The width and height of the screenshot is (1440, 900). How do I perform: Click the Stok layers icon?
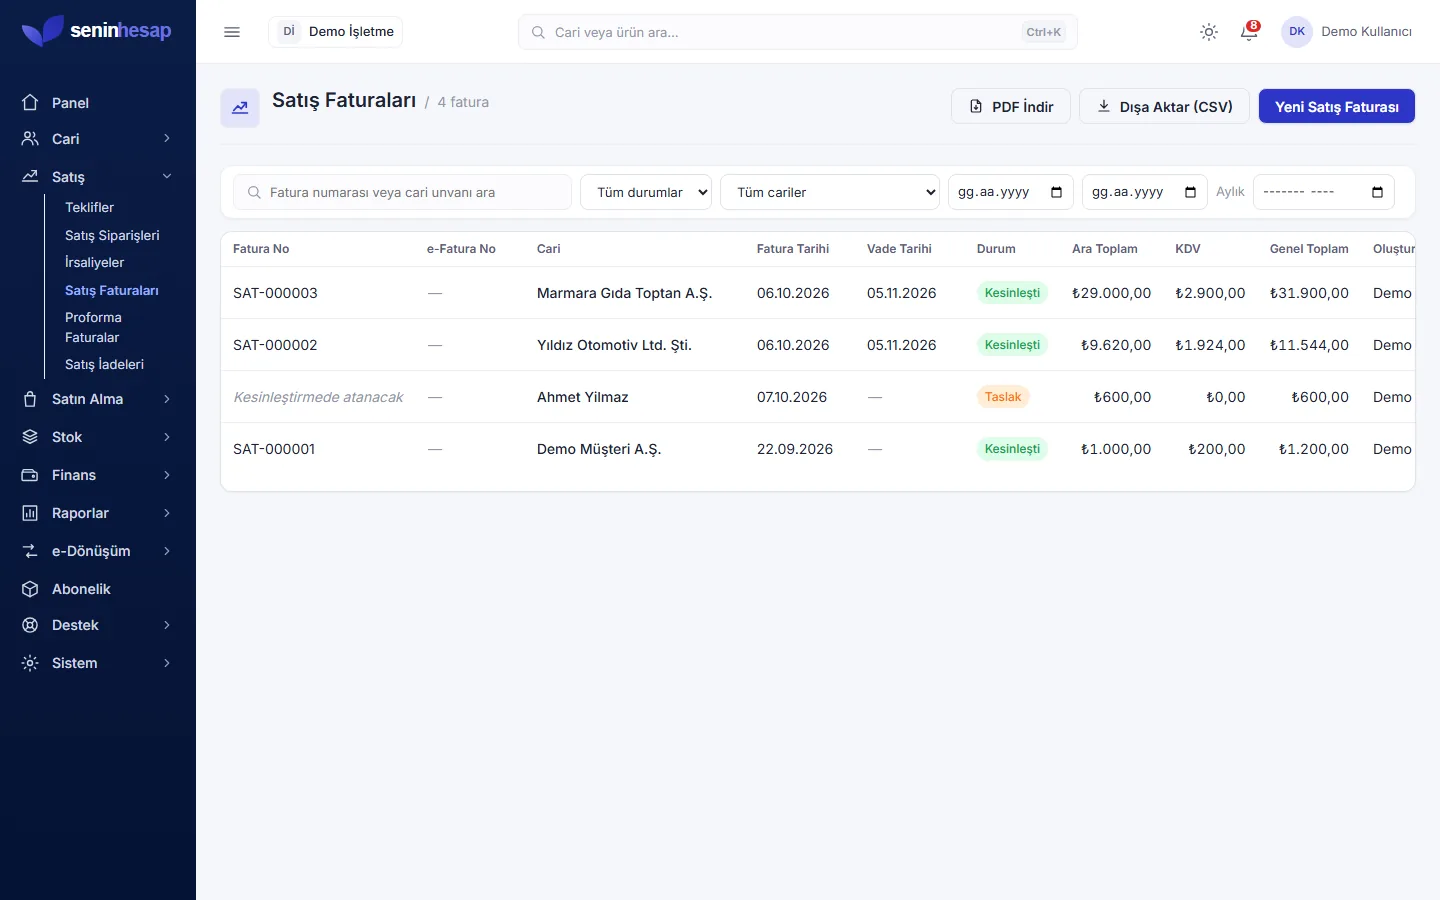[30, 437]
